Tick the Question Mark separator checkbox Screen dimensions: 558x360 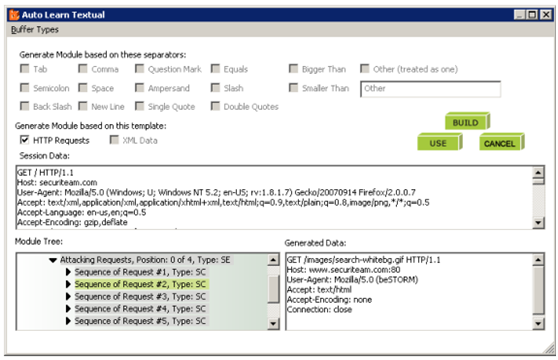click(140, 69)
